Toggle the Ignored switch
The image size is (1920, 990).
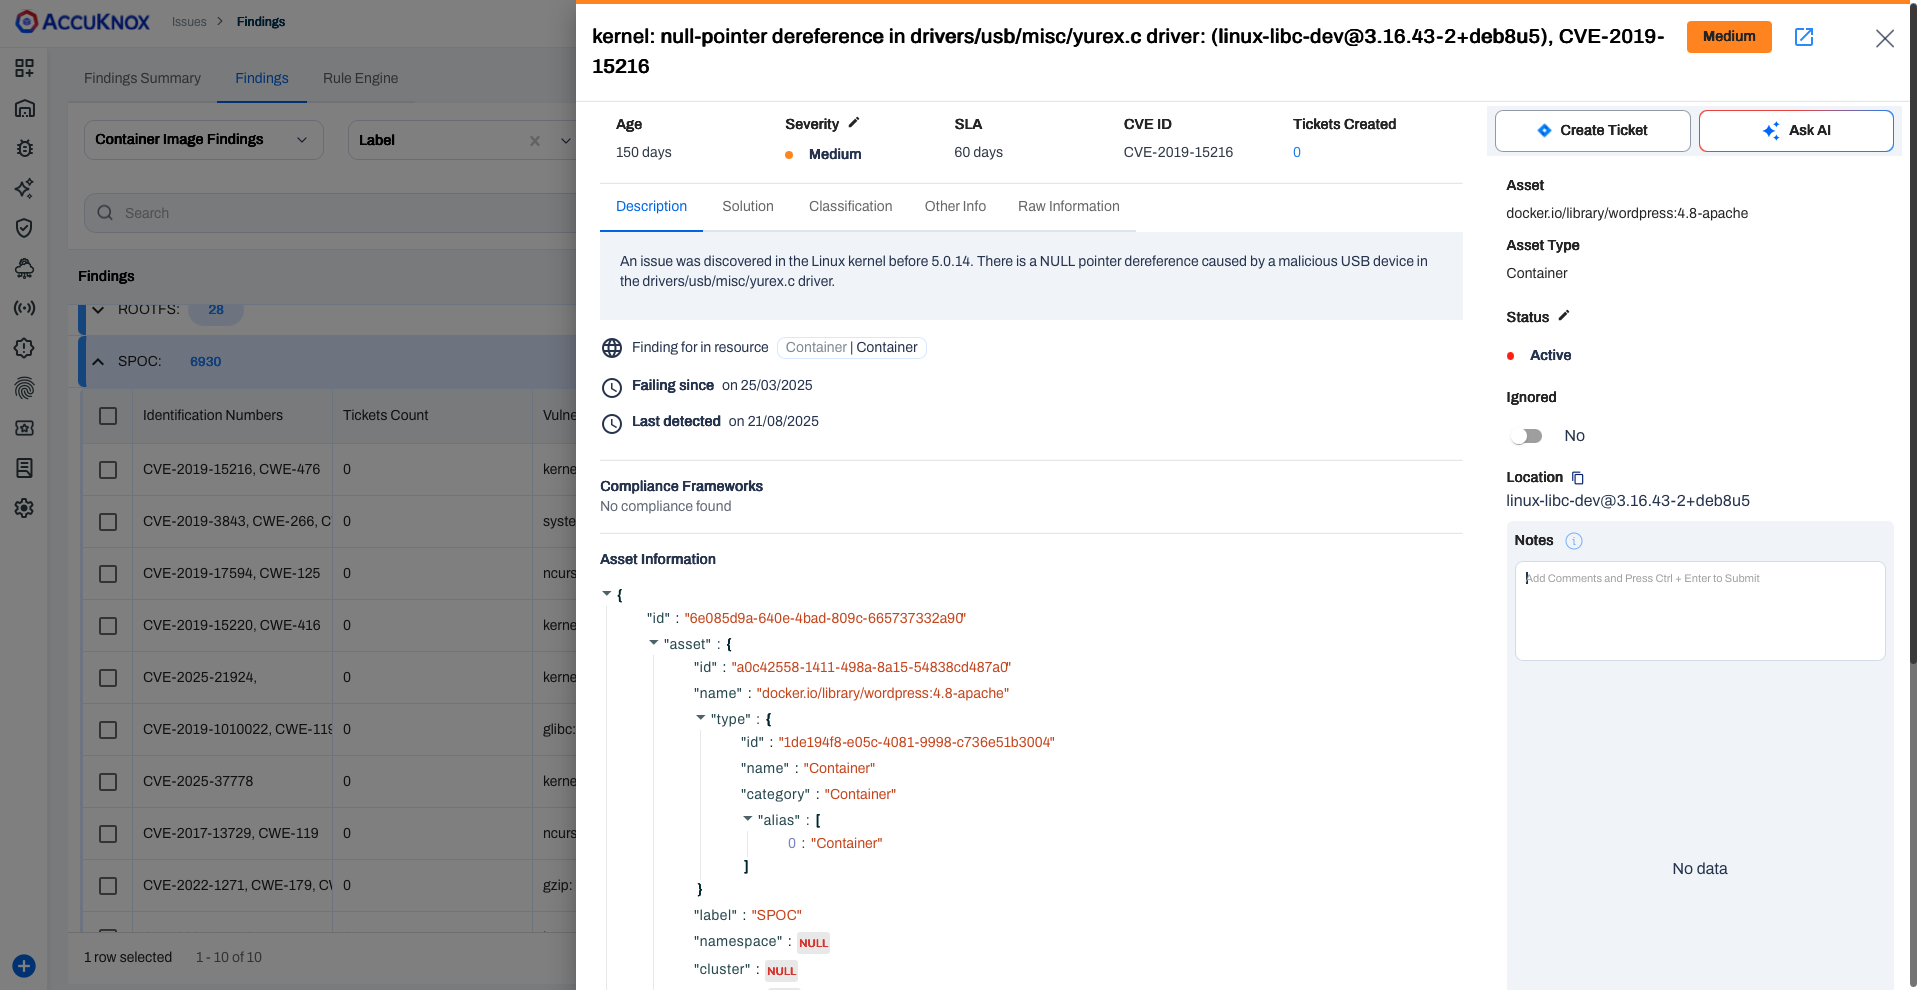1526,436
